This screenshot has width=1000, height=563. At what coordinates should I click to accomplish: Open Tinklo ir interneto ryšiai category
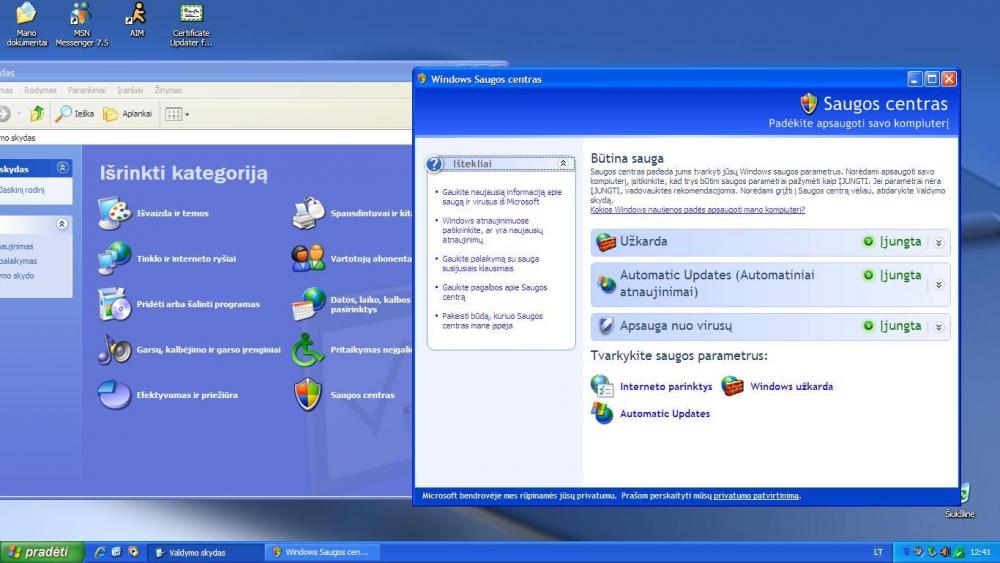tap(185, 258)
